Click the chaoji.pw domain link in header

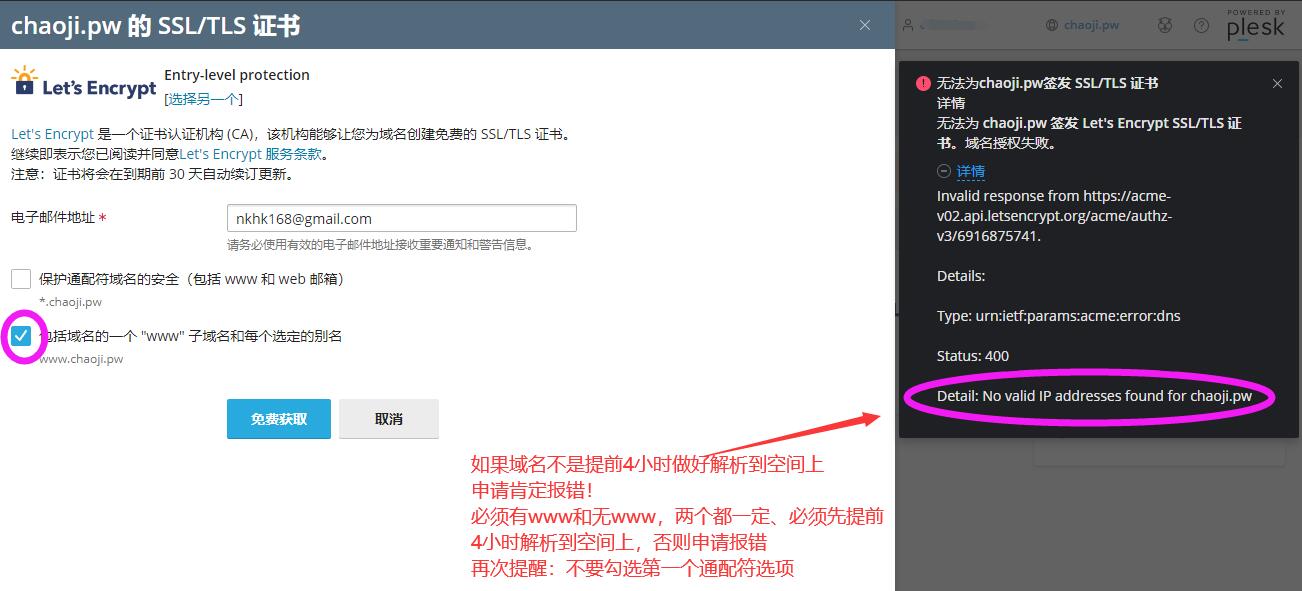[x=1091, y=25]
